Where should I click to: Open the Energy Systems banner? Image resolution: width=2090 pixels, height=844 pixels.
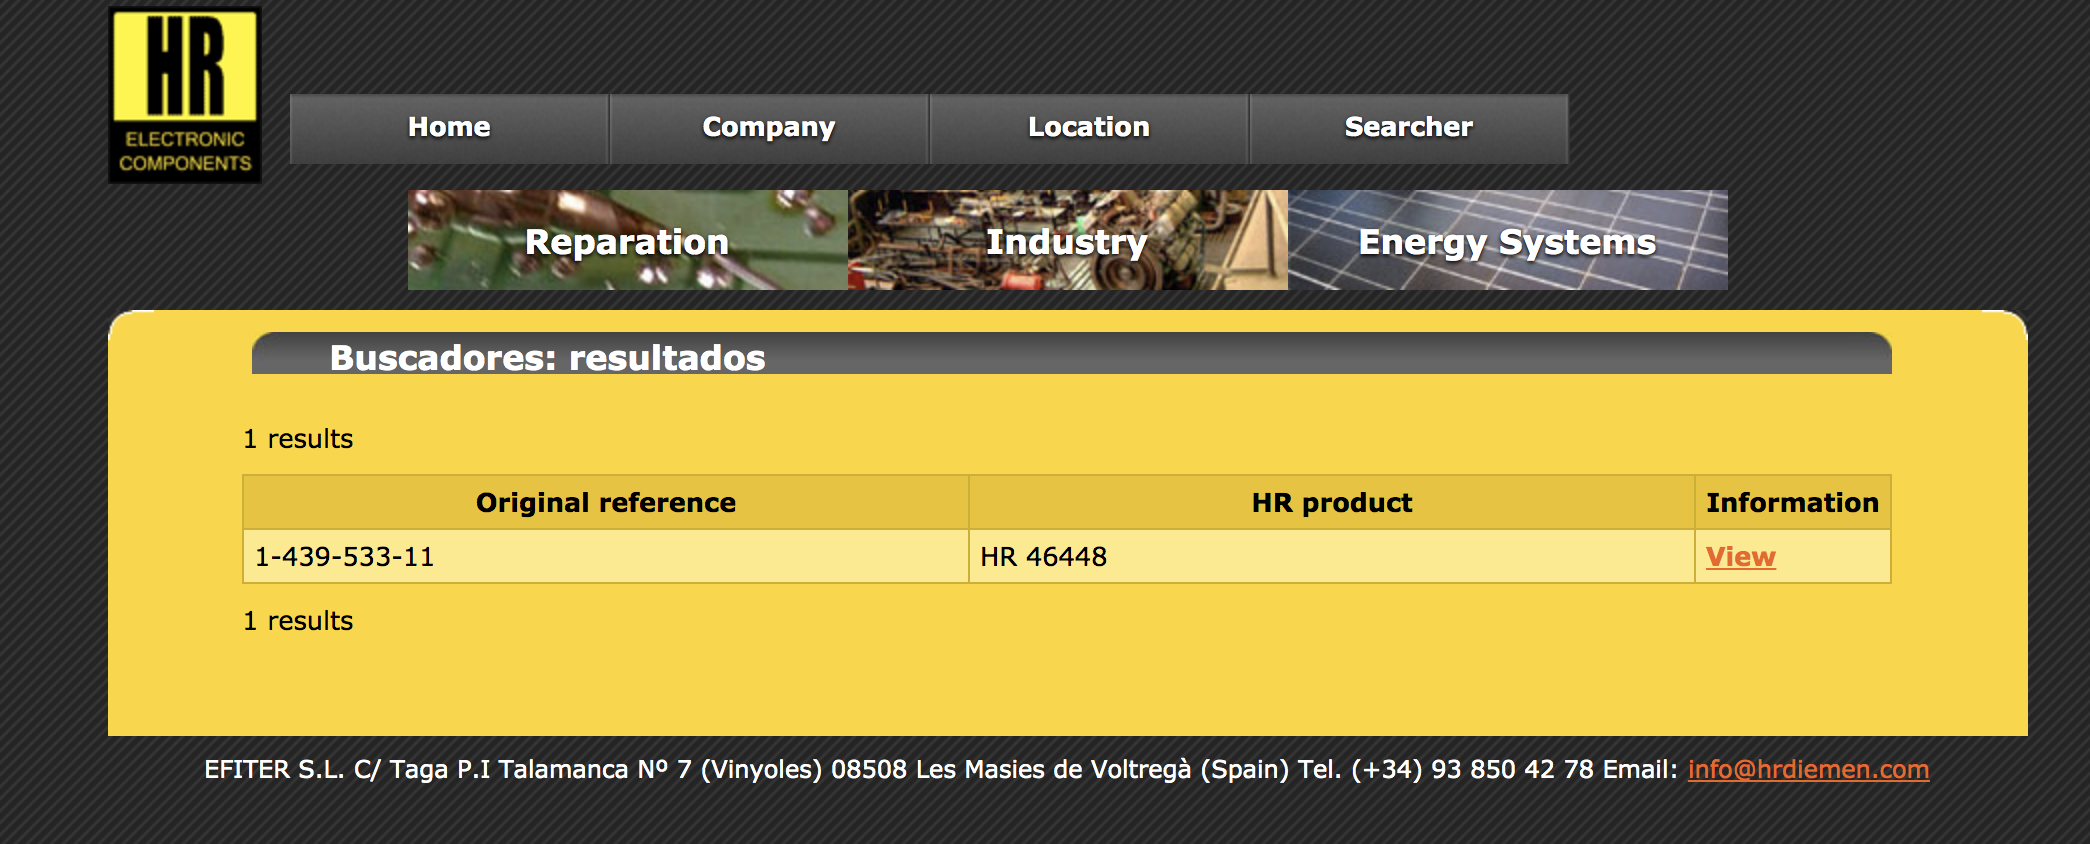(1507, 241)
